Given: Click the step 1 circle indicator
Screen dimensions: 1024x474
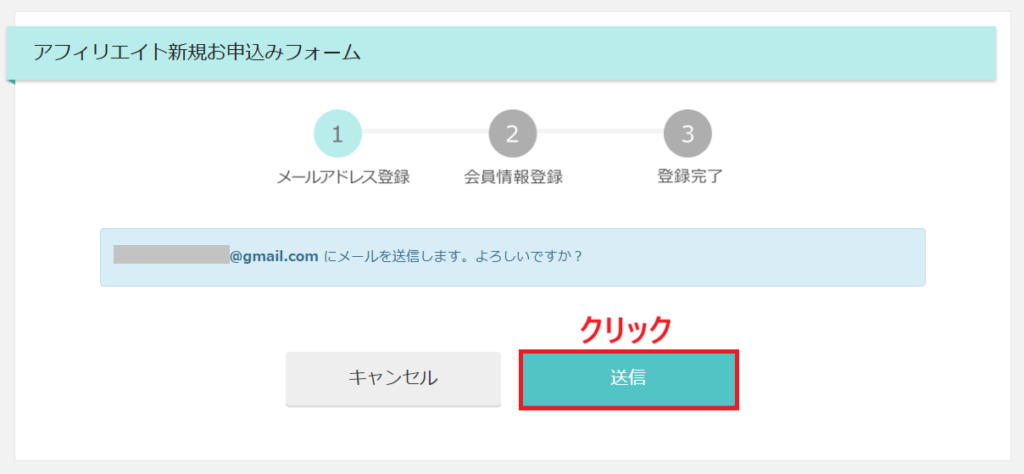Looking at the screenshot, I should [337, 134].
